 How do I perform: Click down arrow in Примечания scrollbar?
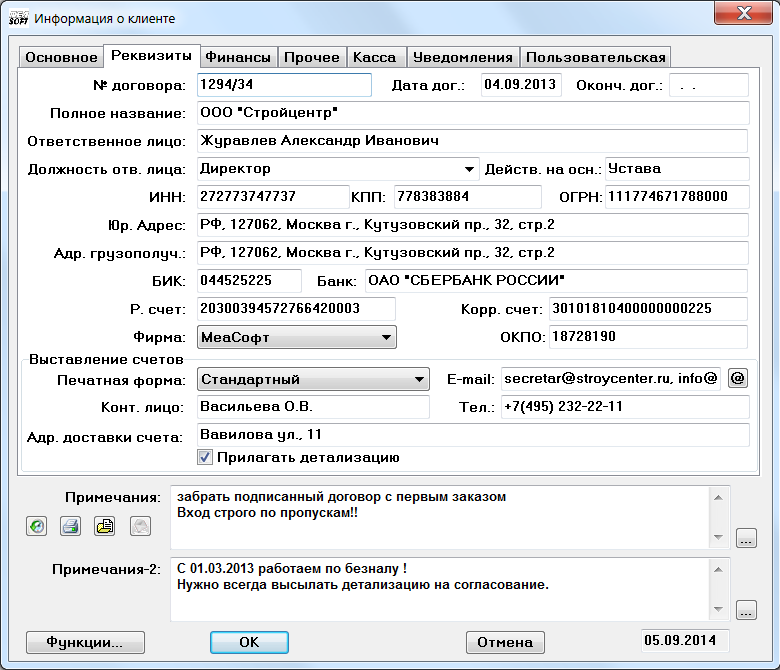tap(718, 537)
